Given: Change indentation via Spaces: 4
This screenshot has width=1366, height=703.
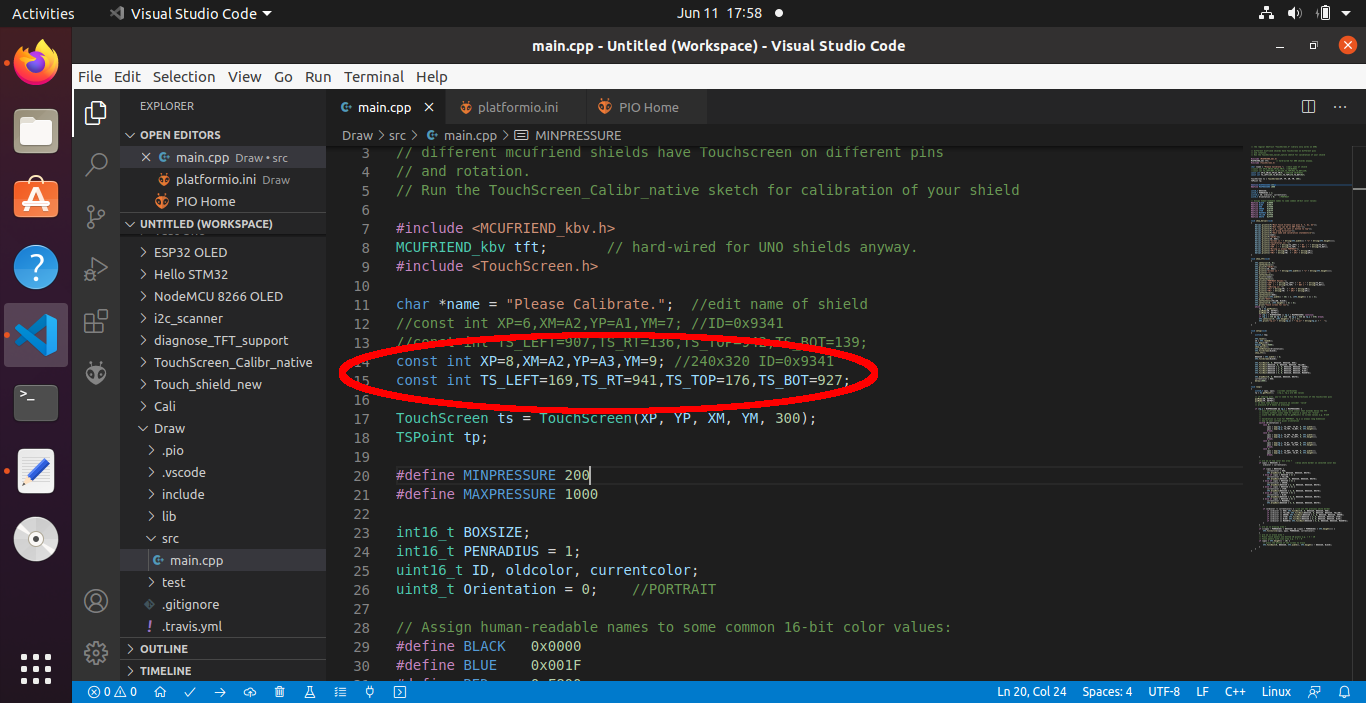Looking at the screenshot, I should click(x=1107, y=692).
